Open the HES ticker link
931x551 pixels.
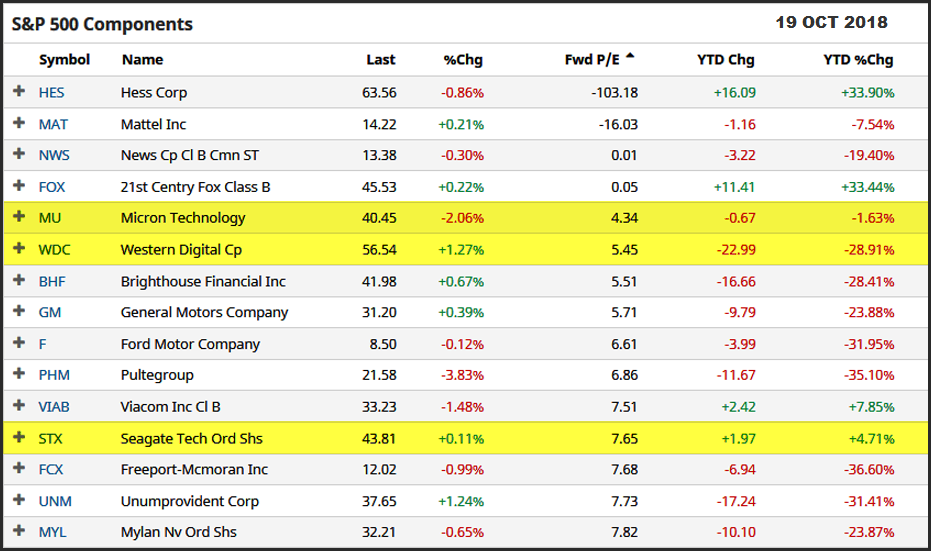(x=51, y=92)
